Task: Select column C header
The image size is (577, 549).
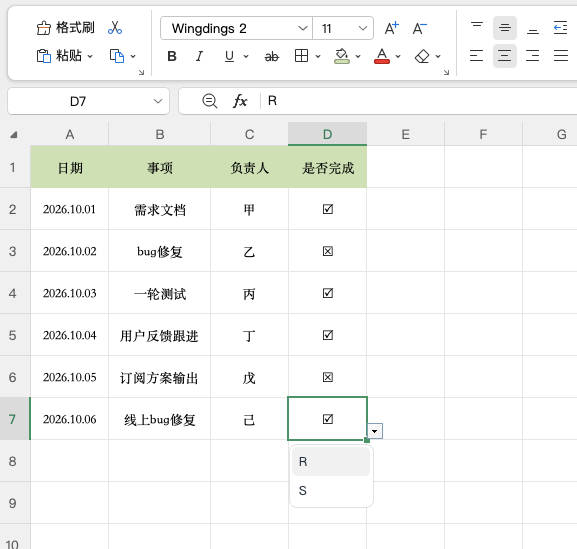Action: [249, 134]
